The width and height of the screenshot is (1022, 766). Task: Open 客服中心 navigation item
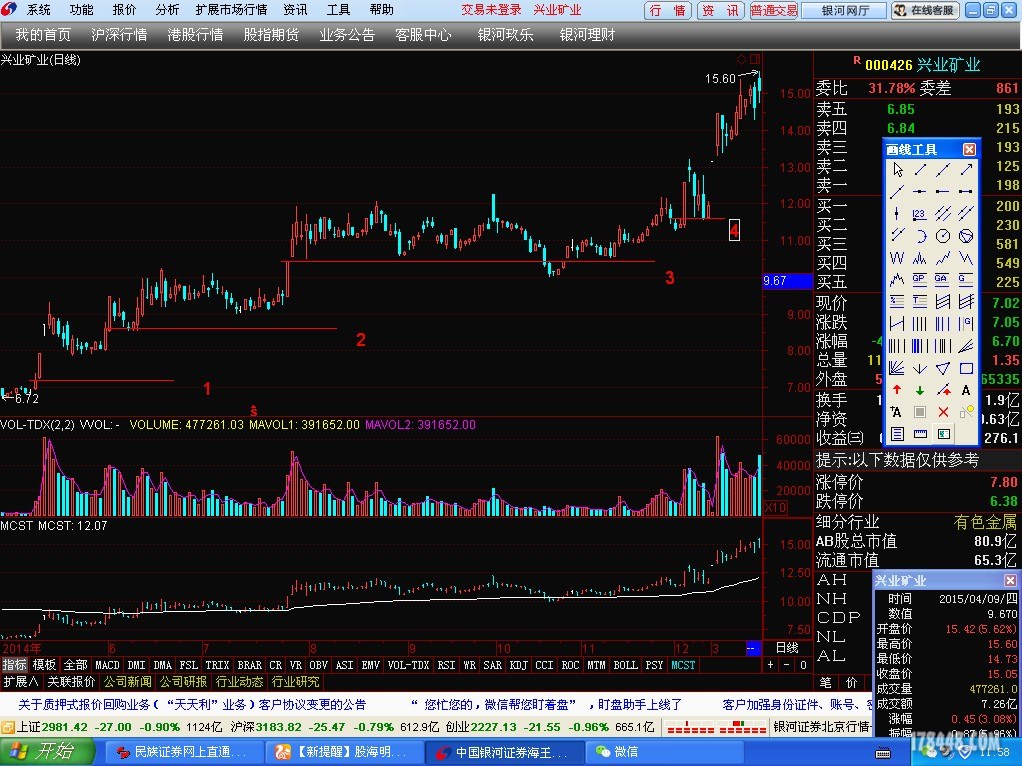pyautogui.click(x=423, y=35)
